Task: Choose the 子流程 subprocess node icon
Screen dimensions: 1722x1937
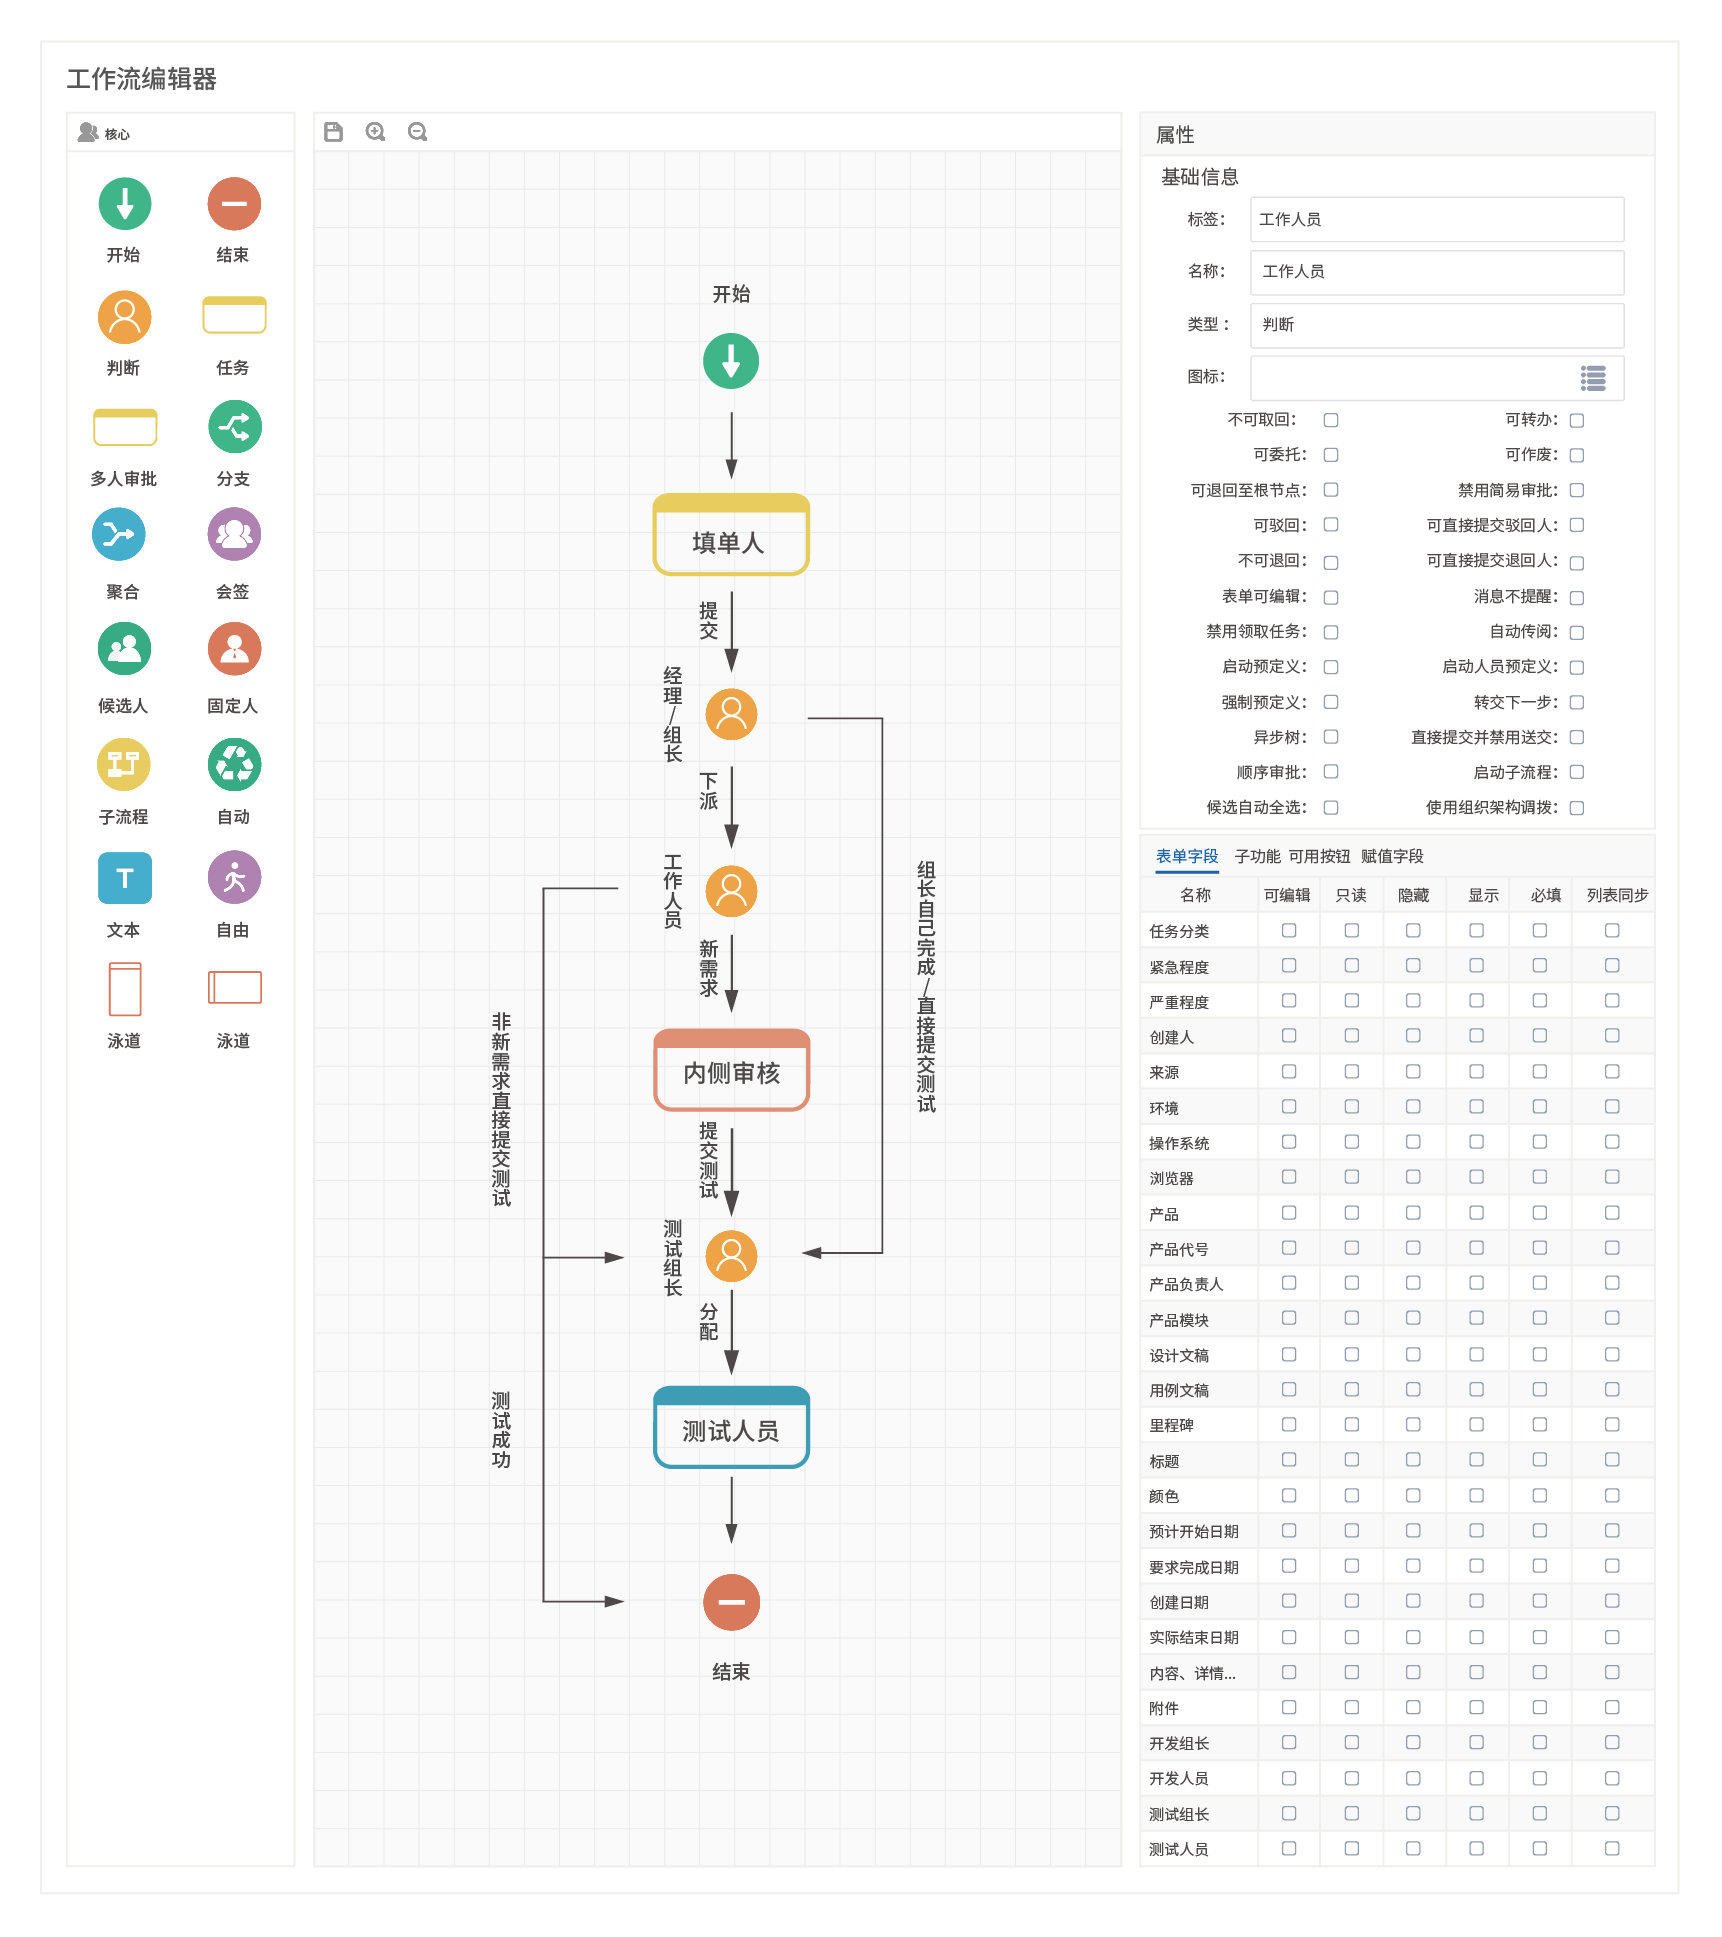Action: tap(124, 765)
